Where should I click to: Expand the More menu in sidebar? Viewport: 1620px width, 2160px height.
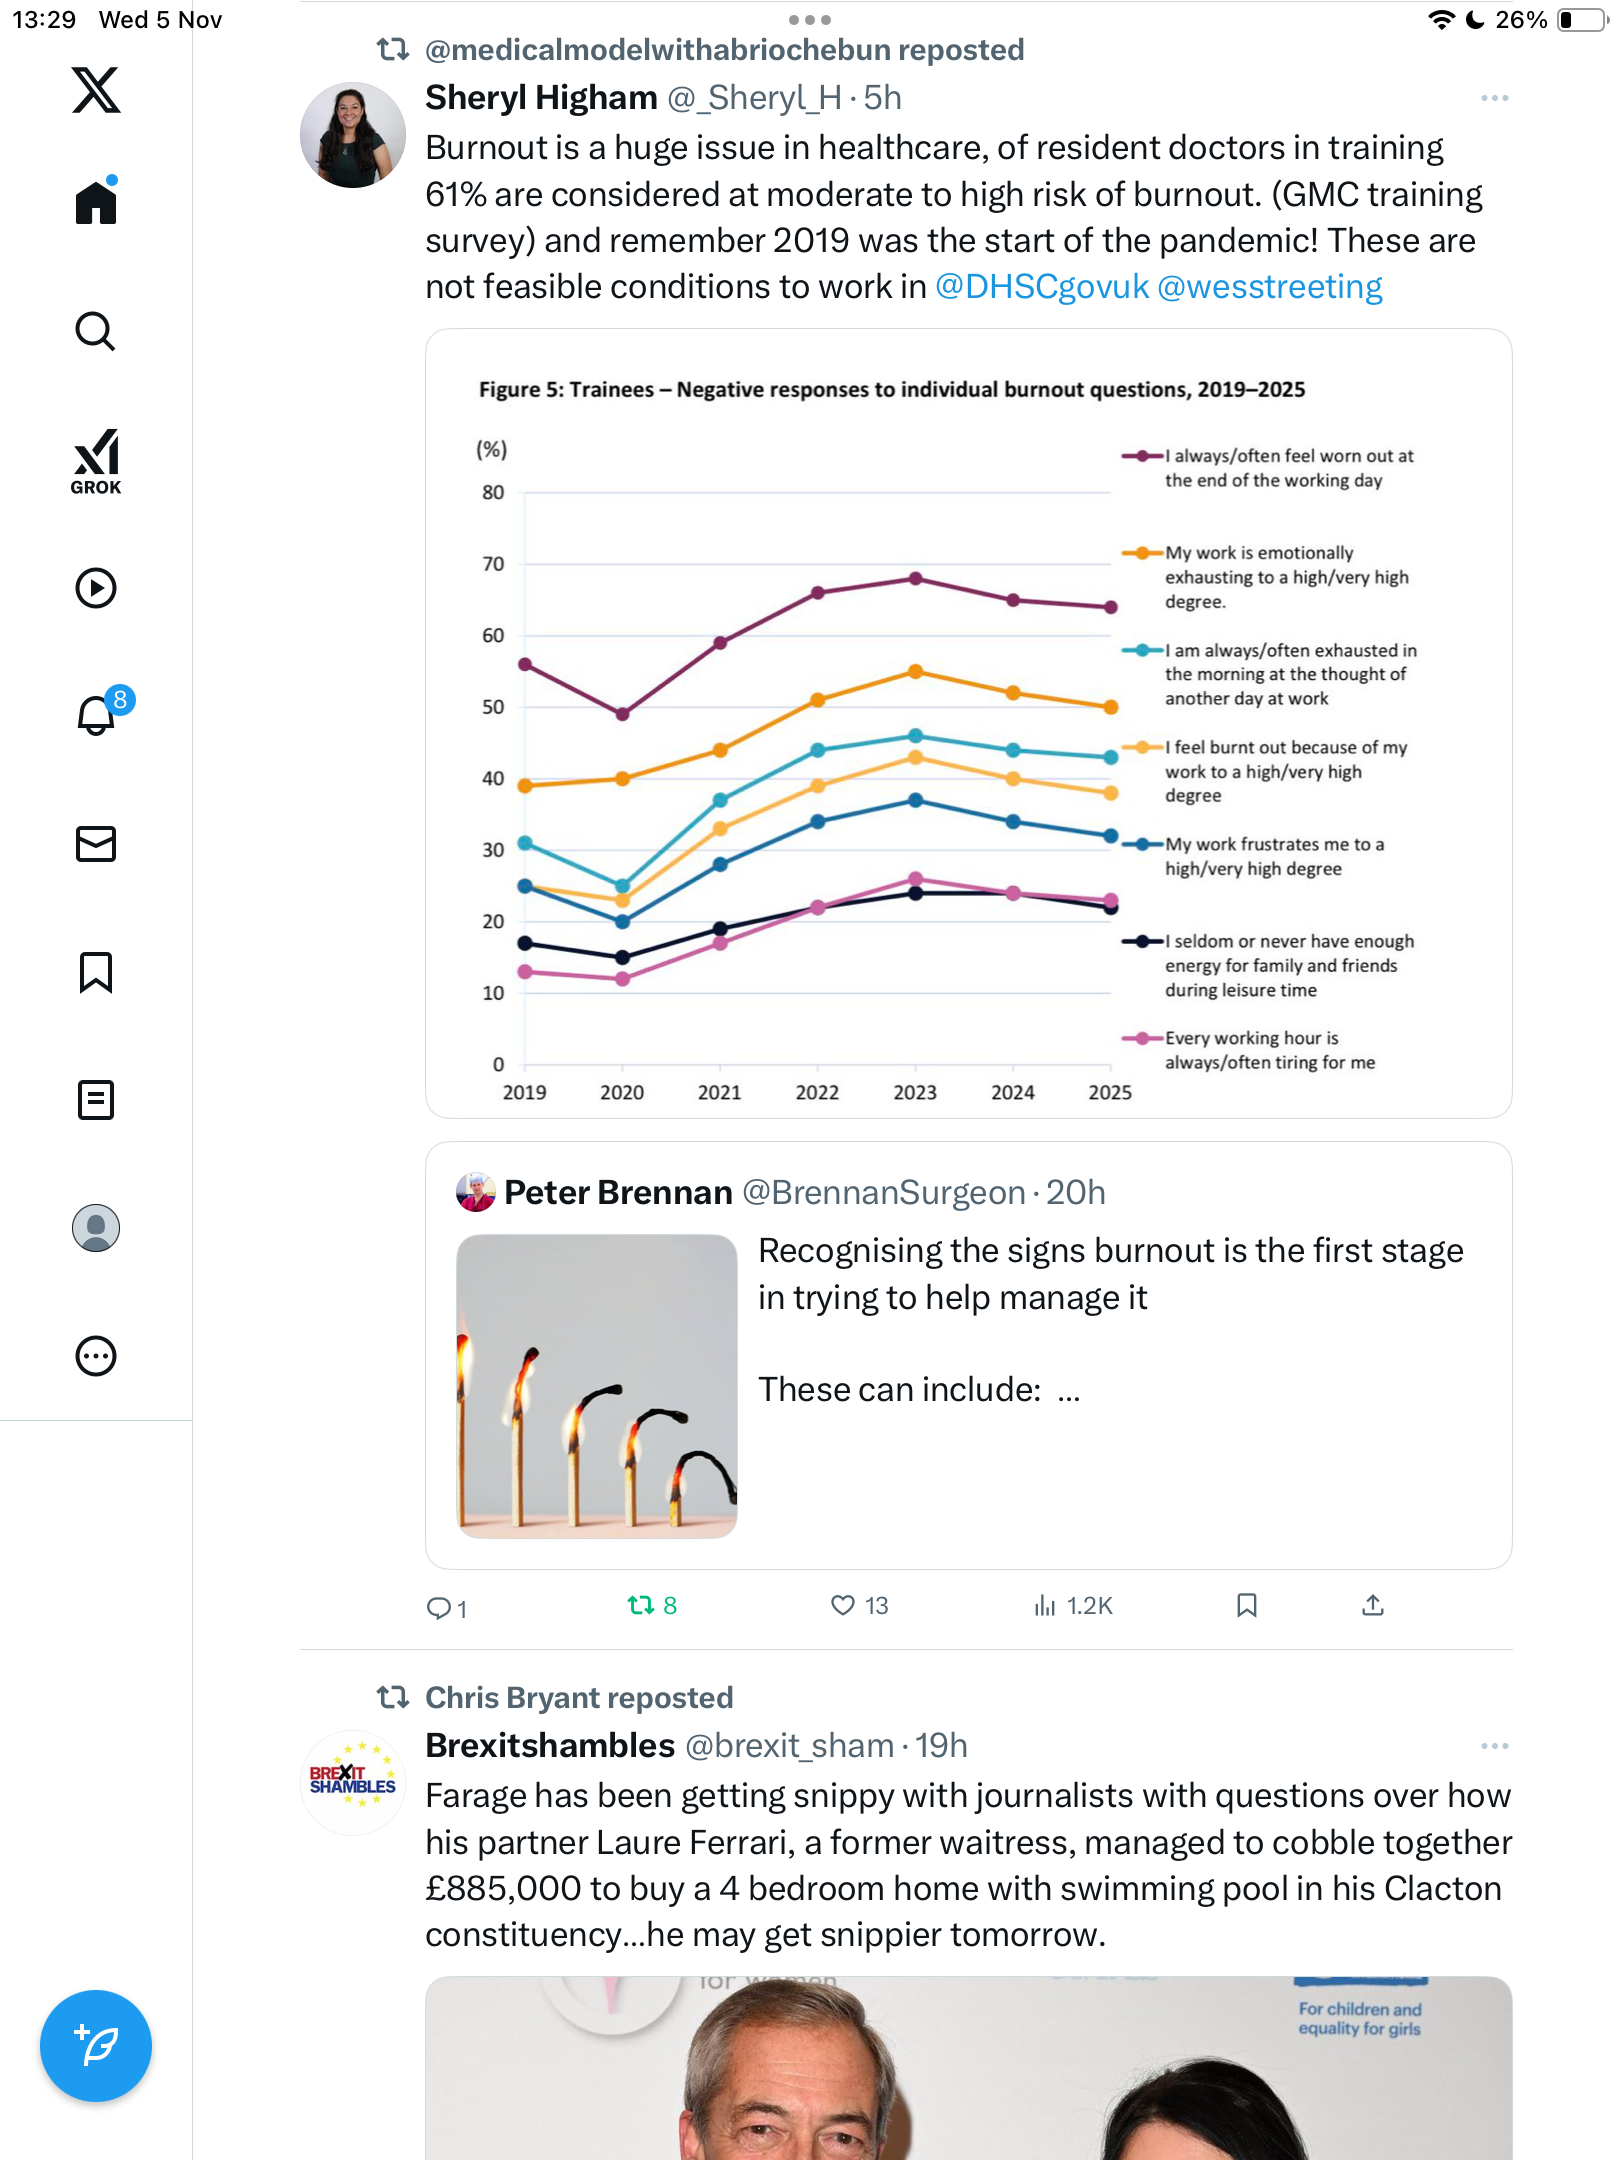pyautogui.click(x=96, y=1356)
